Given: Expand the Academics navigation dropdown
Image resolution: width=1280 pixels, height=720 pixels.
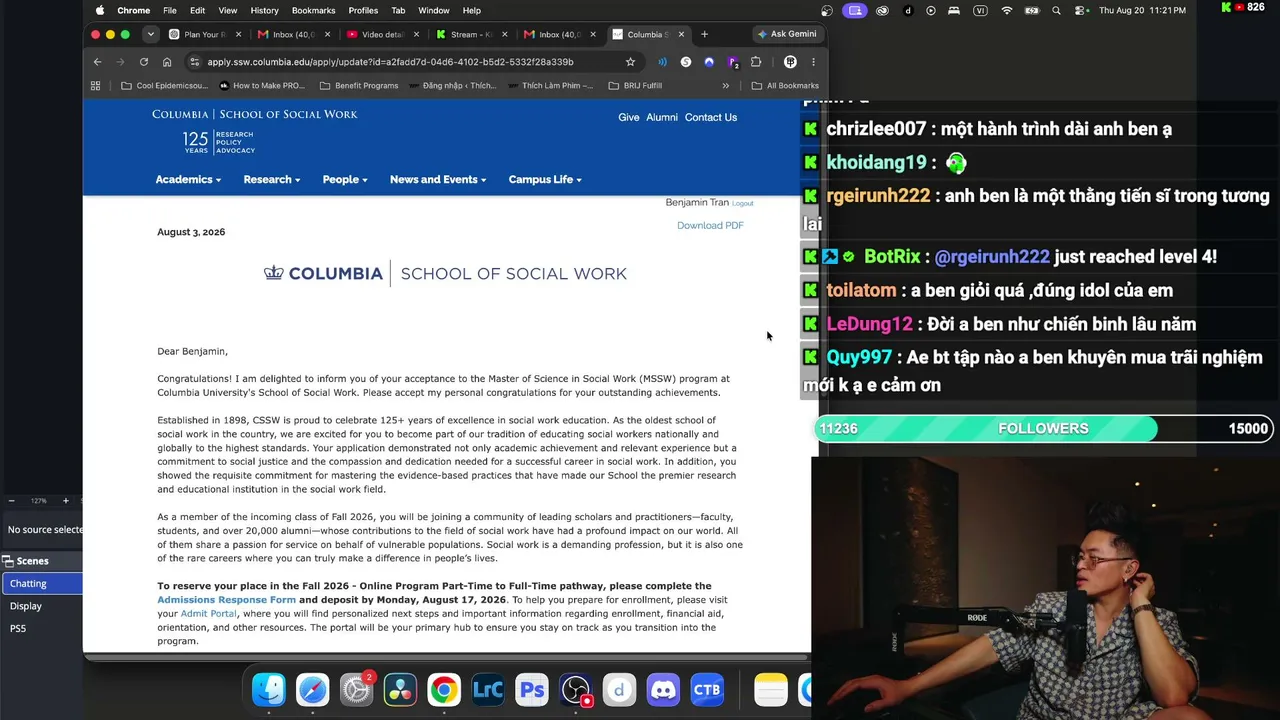Looking at the screenshot, I should click(188, 180).
